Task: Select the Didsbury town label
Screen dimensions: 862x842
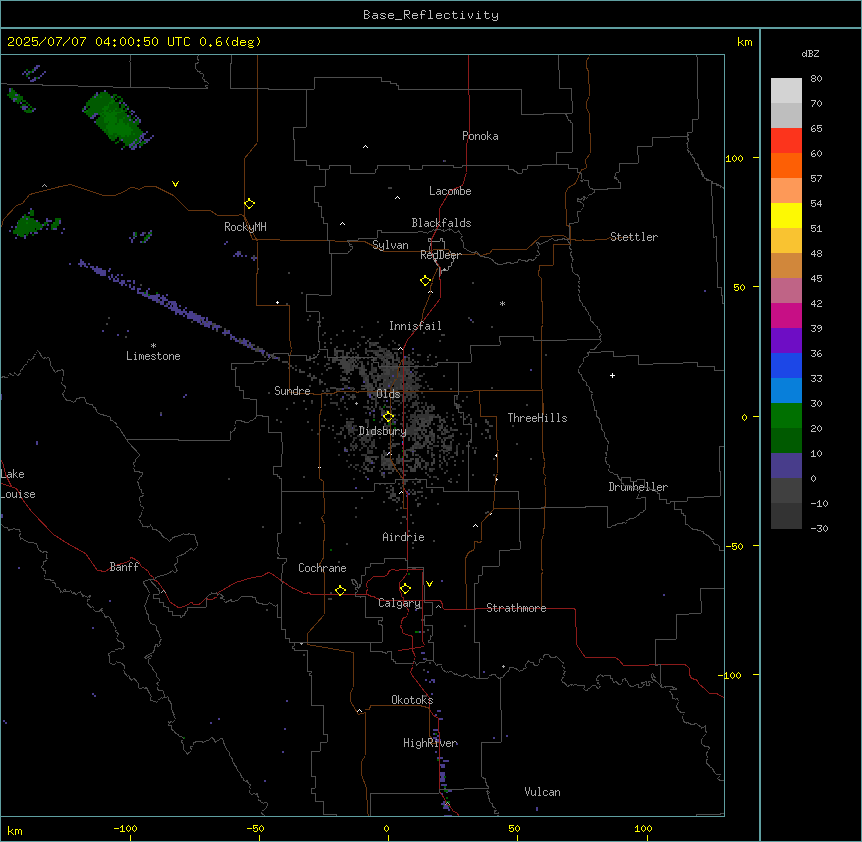Action: 383,431
